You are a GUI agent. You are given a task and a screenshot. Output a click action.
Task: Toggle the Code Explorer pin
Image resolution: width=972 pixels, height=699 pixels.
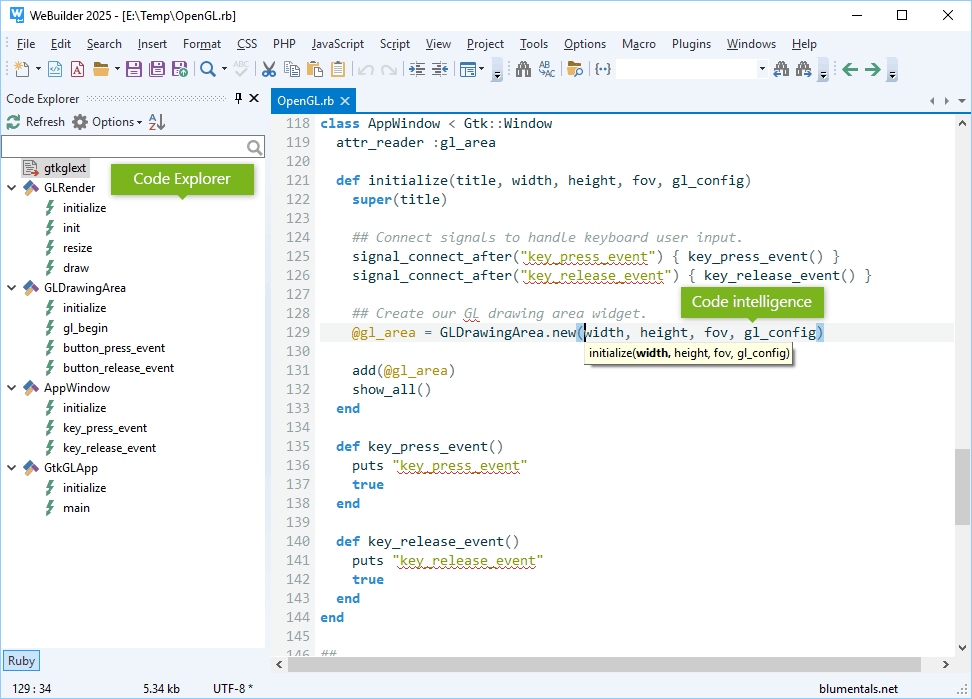[238, 98]
